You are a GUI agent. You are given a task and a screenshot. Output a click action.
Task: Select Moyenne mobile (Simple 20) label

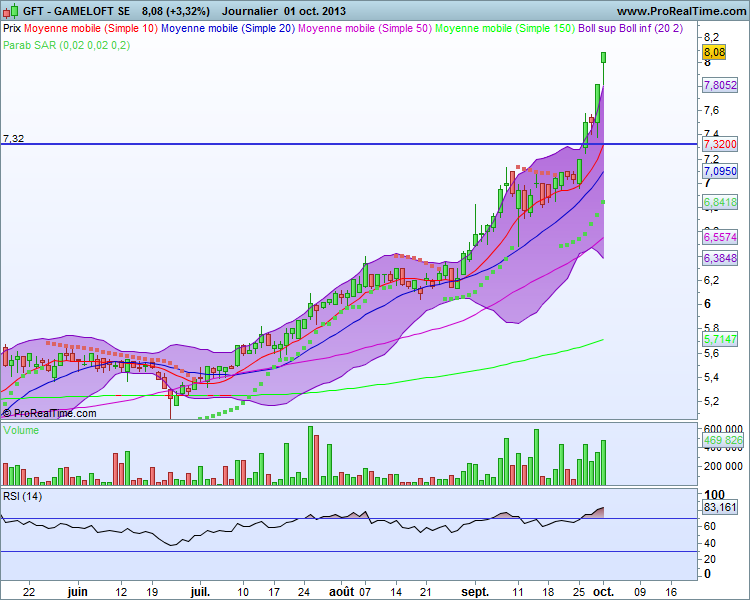point(228,28)
